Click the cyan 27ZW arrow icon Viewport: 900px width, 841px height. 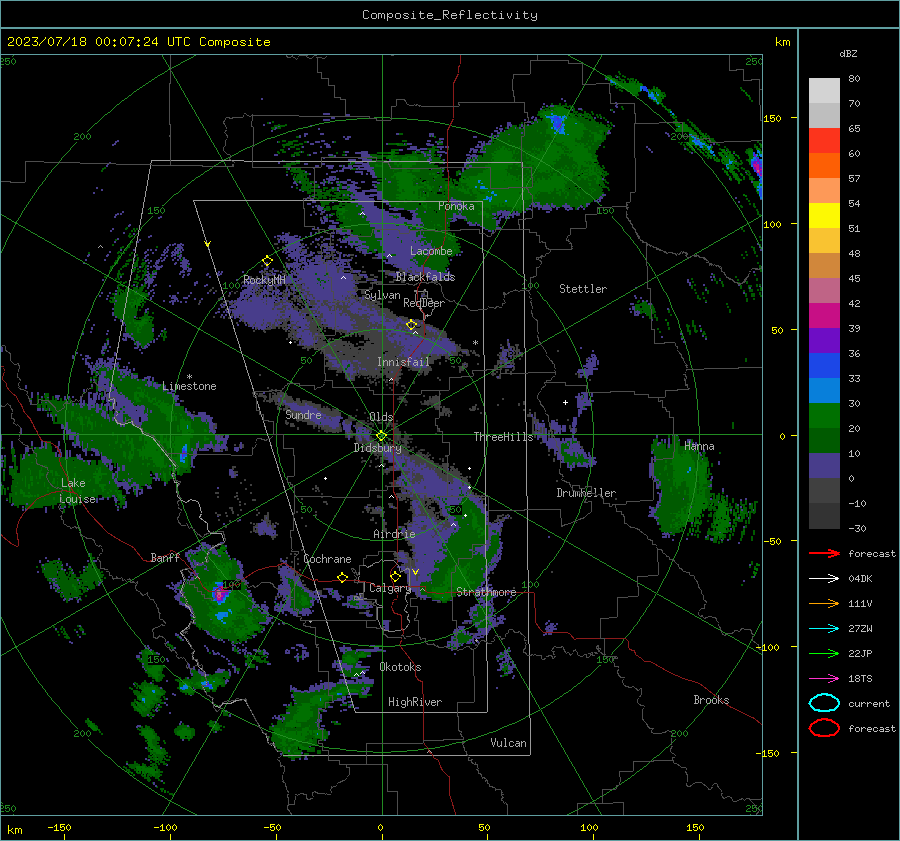(x=824, y=629)
